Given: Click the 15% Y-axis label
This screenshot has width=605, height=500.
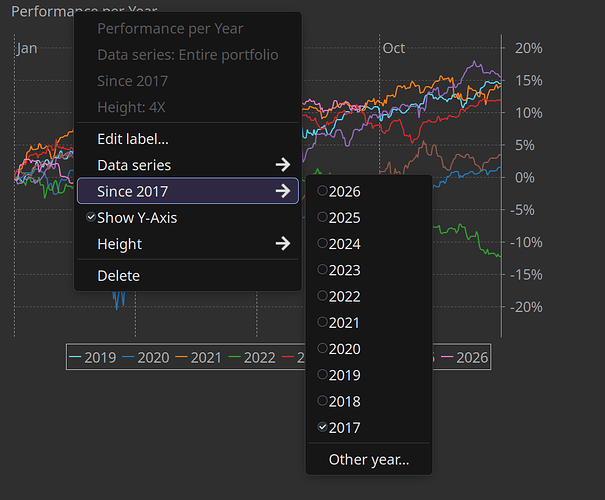Looking at the screenshot, I should point(529,81).
